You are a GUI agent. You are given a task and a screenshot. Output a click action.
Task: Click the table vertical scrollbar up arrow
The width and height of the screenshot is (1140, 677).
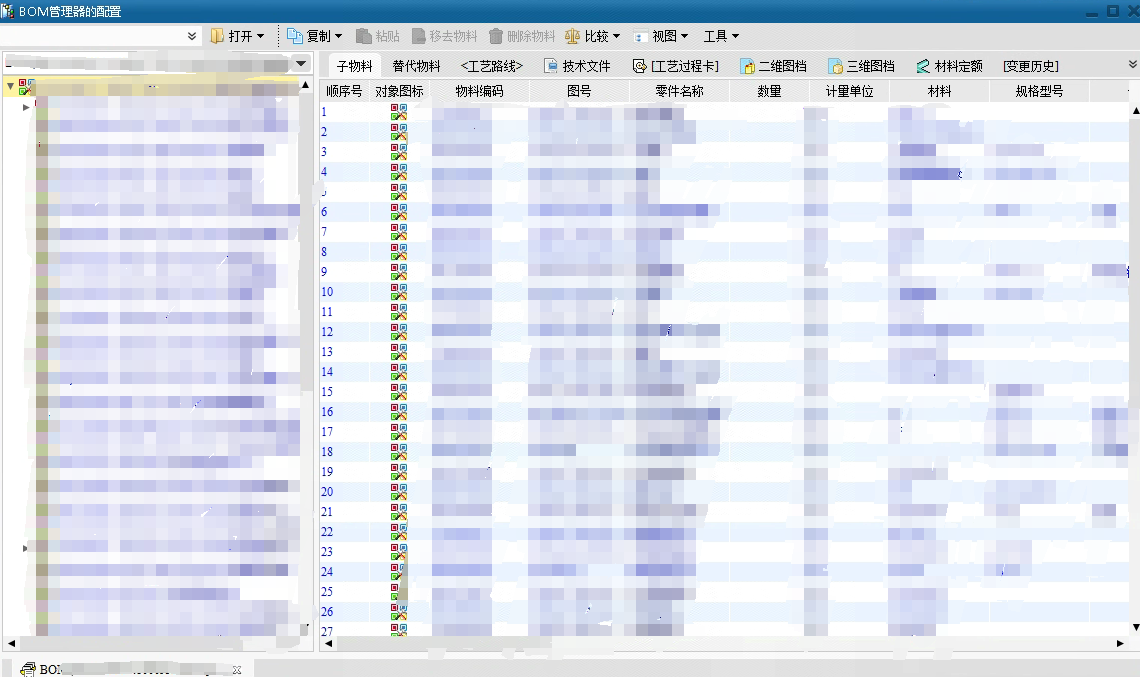pos(1136,111)
